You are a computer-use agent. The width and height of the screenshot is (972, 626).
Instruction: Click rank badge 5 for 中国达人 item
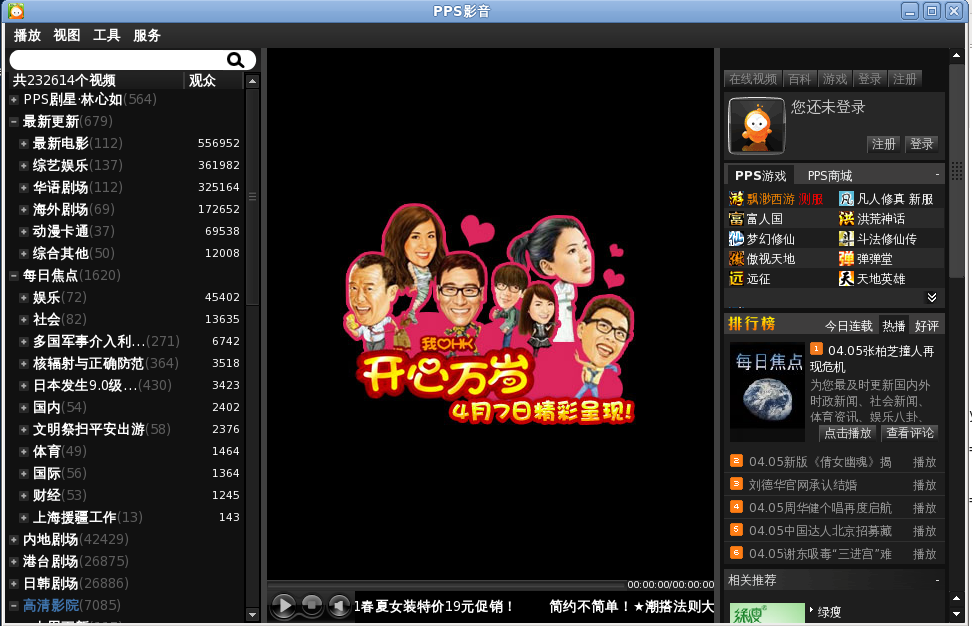click(736, 529)
